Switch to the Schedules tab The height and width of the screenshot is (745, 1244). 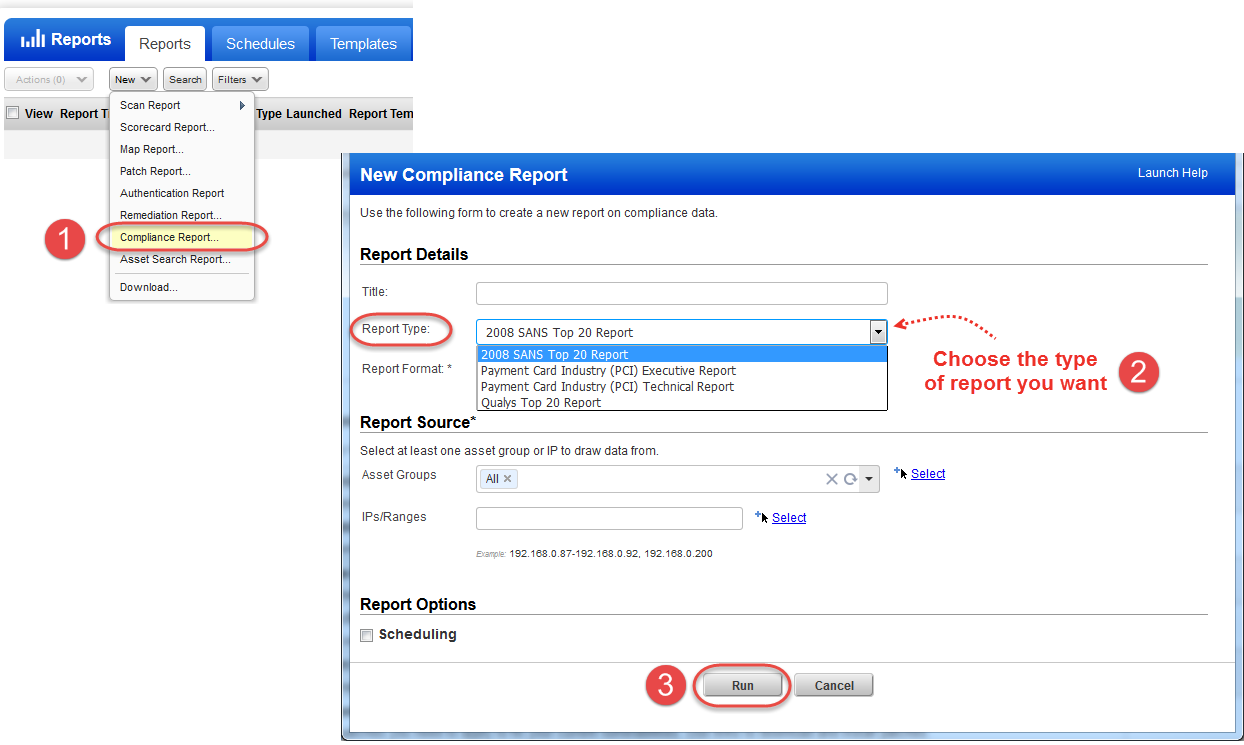click(x=260, y=44)
